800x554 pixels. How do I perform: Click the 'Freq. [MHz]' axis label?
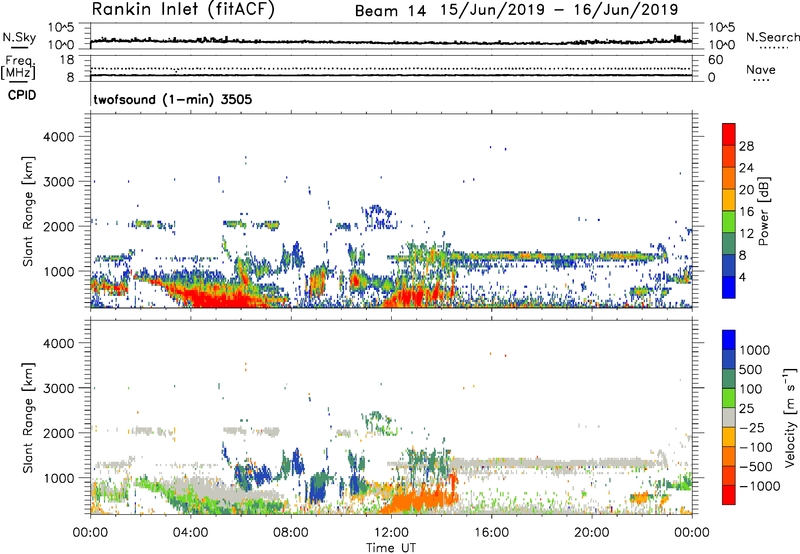[18, 67]
